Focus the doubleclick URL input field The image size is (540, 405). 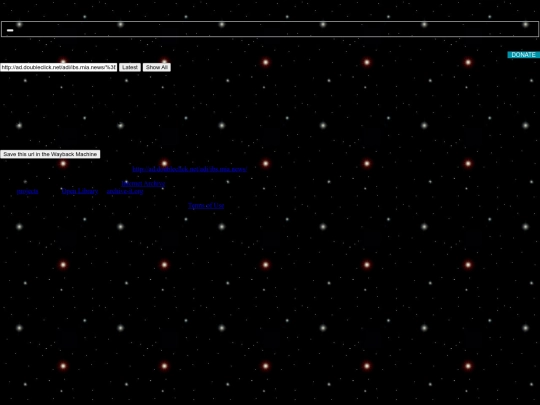pyautogui.click(x=59, y=67)
